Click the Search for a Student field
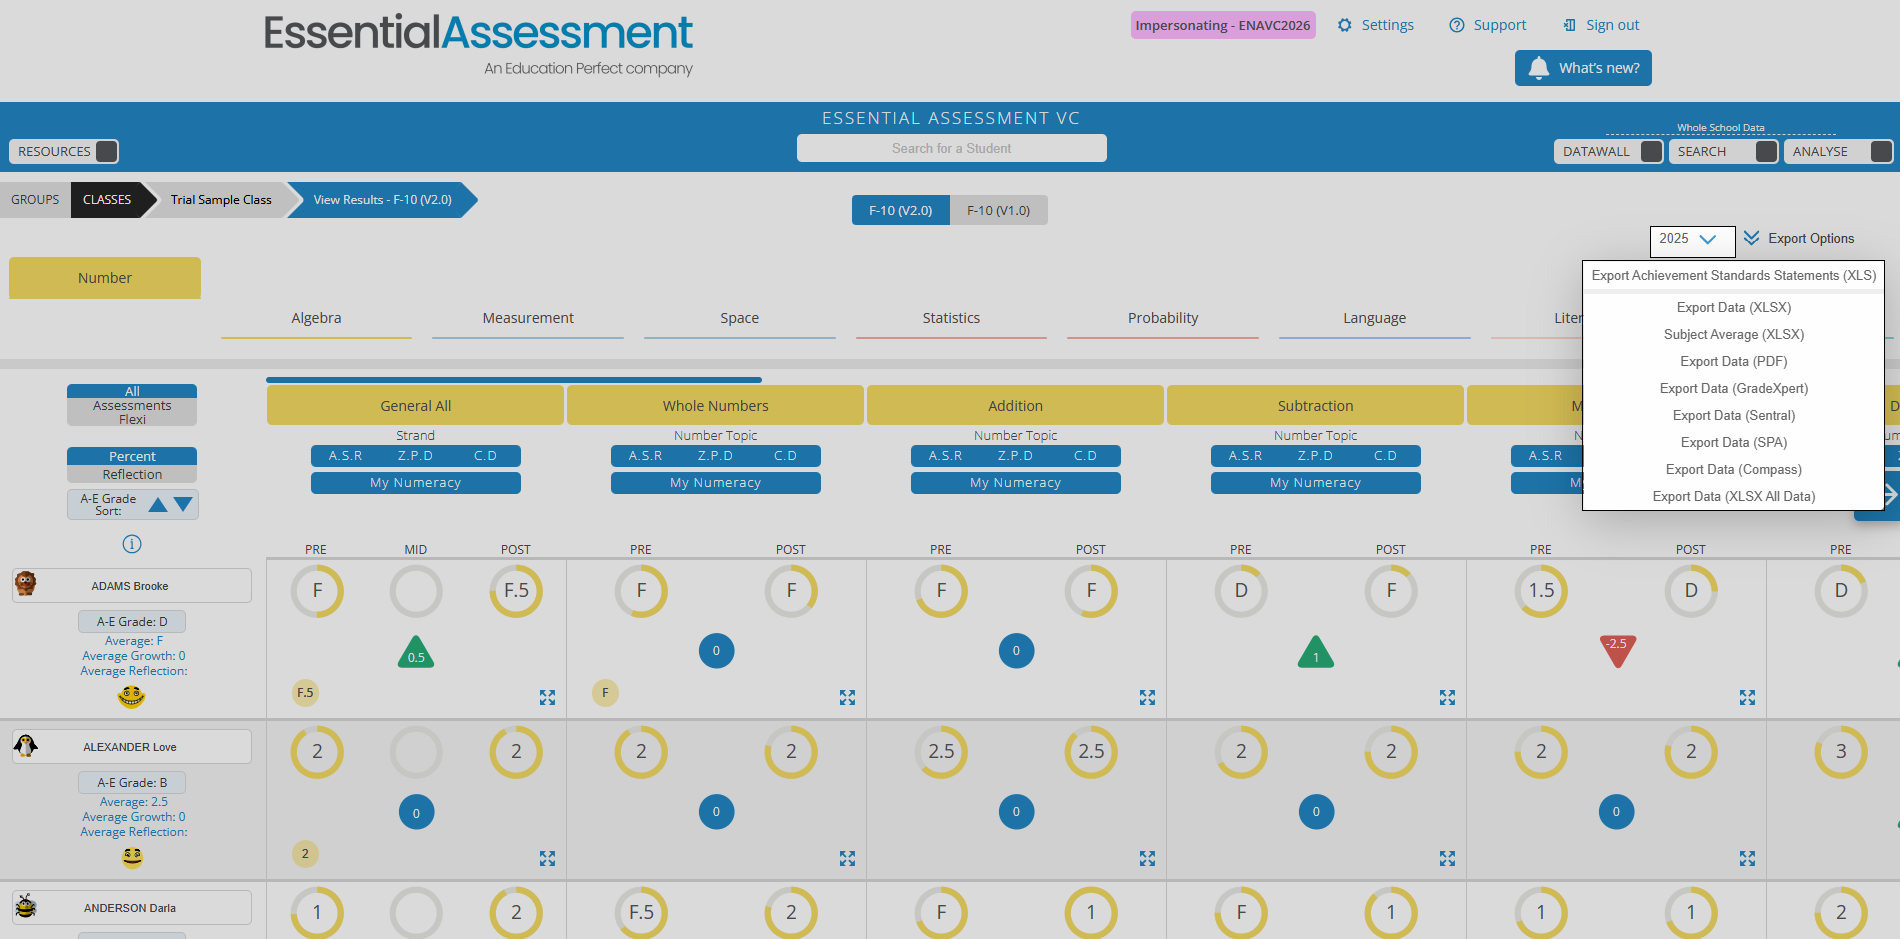This screenshot has width=1900, height=939. (x=951, y=148)
